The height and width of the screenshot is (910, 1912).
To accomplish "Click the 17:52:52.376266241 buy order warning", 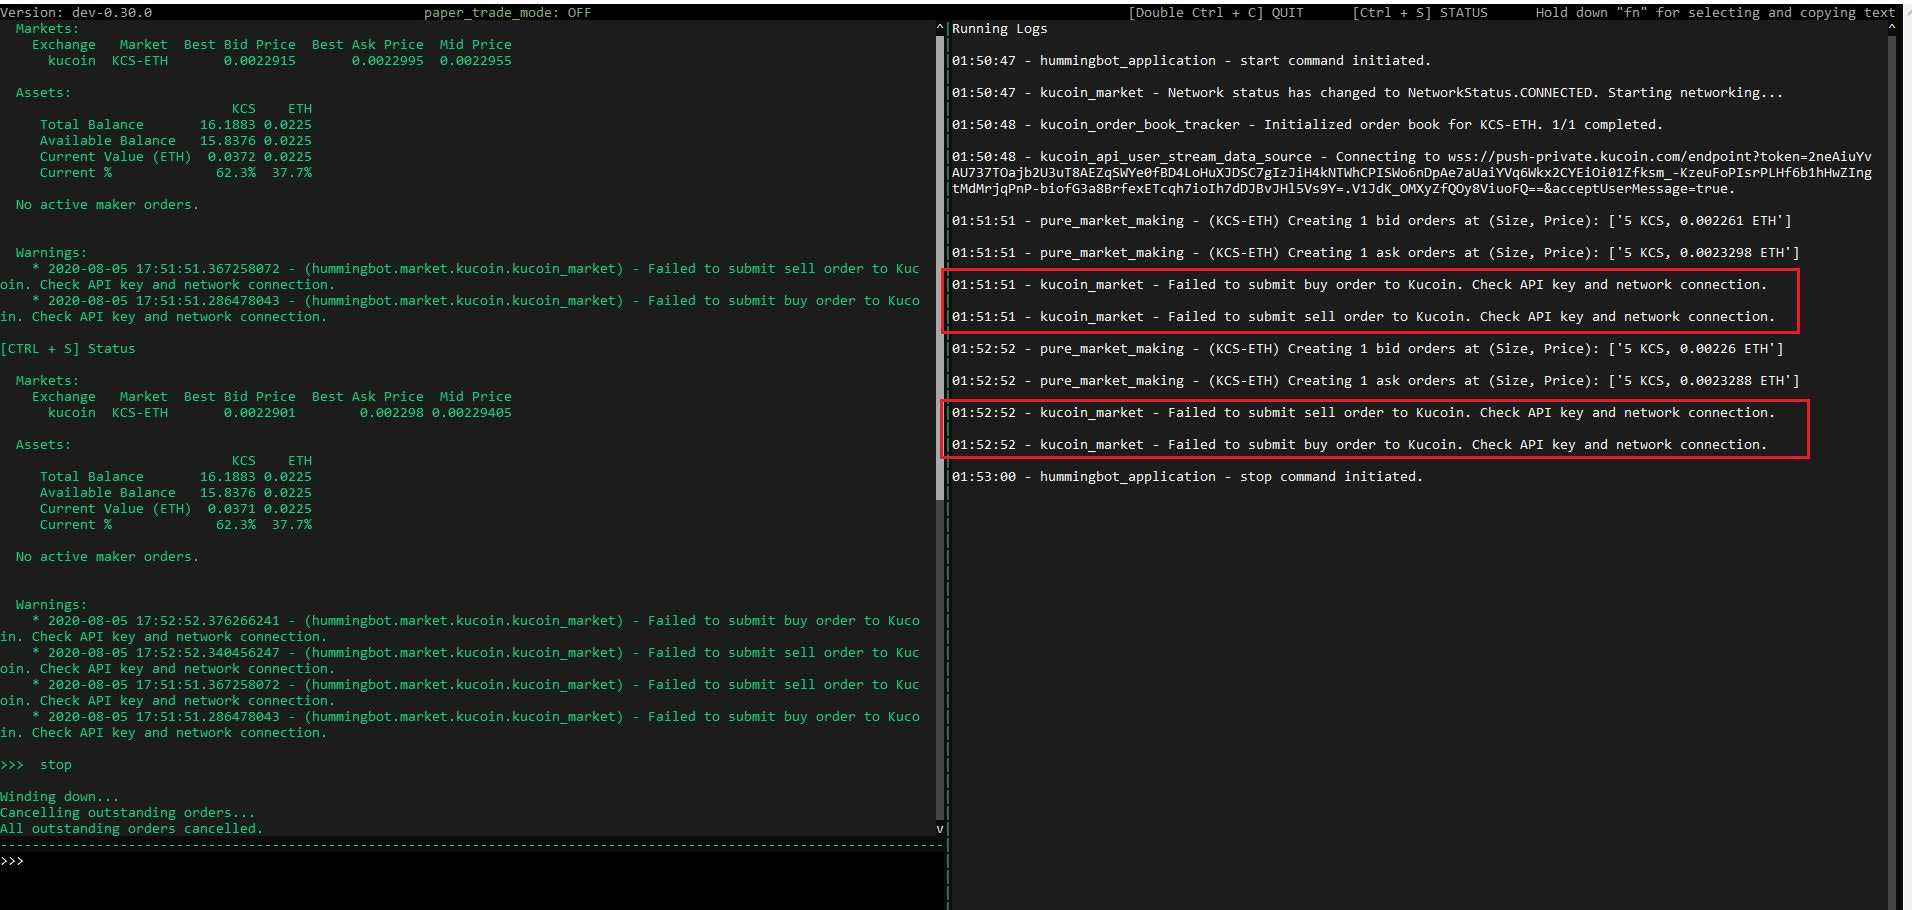I will click(460, 629).
